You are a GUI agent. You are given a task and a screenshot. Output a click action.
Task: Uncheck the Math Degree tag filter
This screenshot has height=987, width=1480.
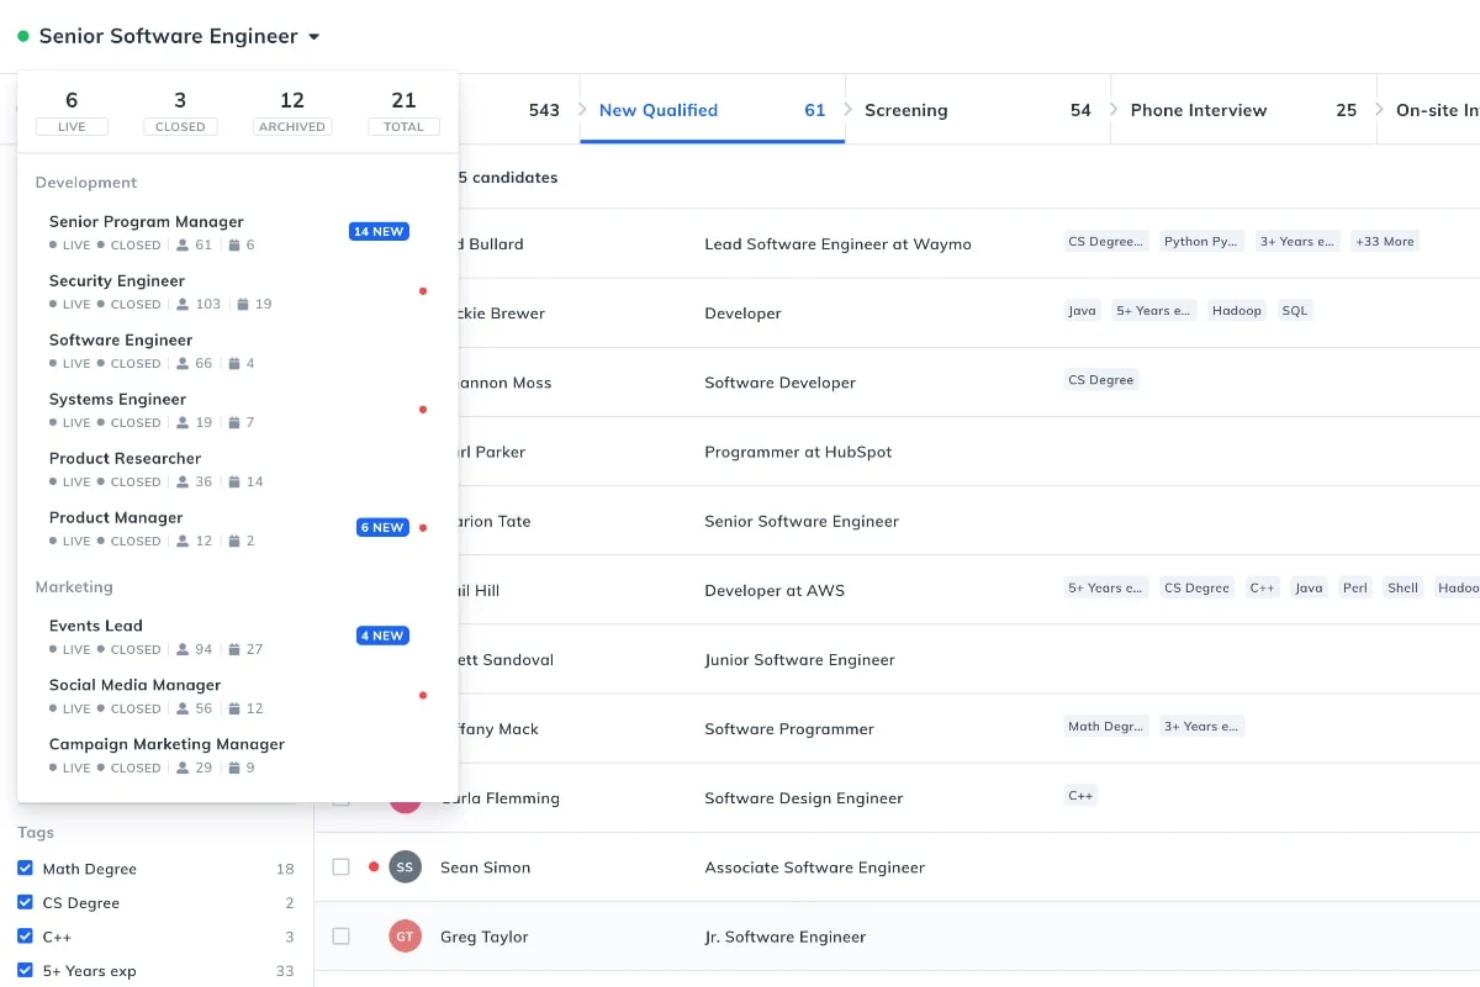coord(25,868)
